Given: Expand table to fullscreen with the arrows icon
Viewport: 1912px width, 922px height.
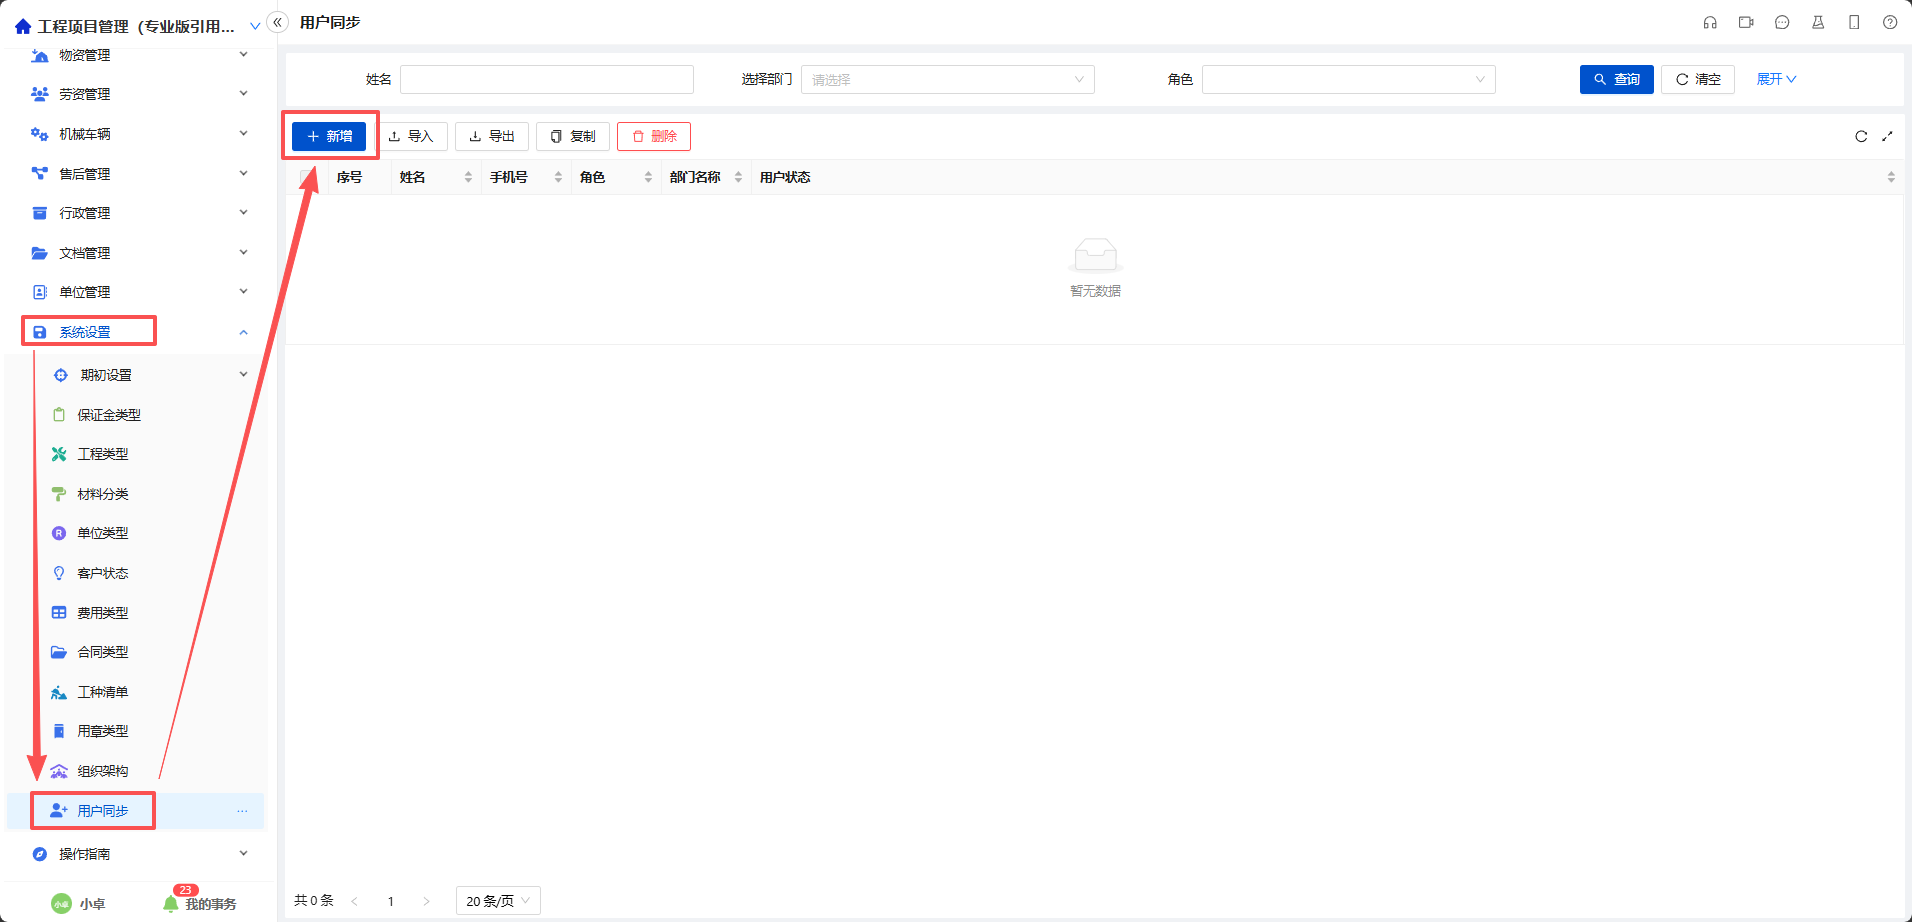Looking at the screenshot, I should (x=1887, y=136).
